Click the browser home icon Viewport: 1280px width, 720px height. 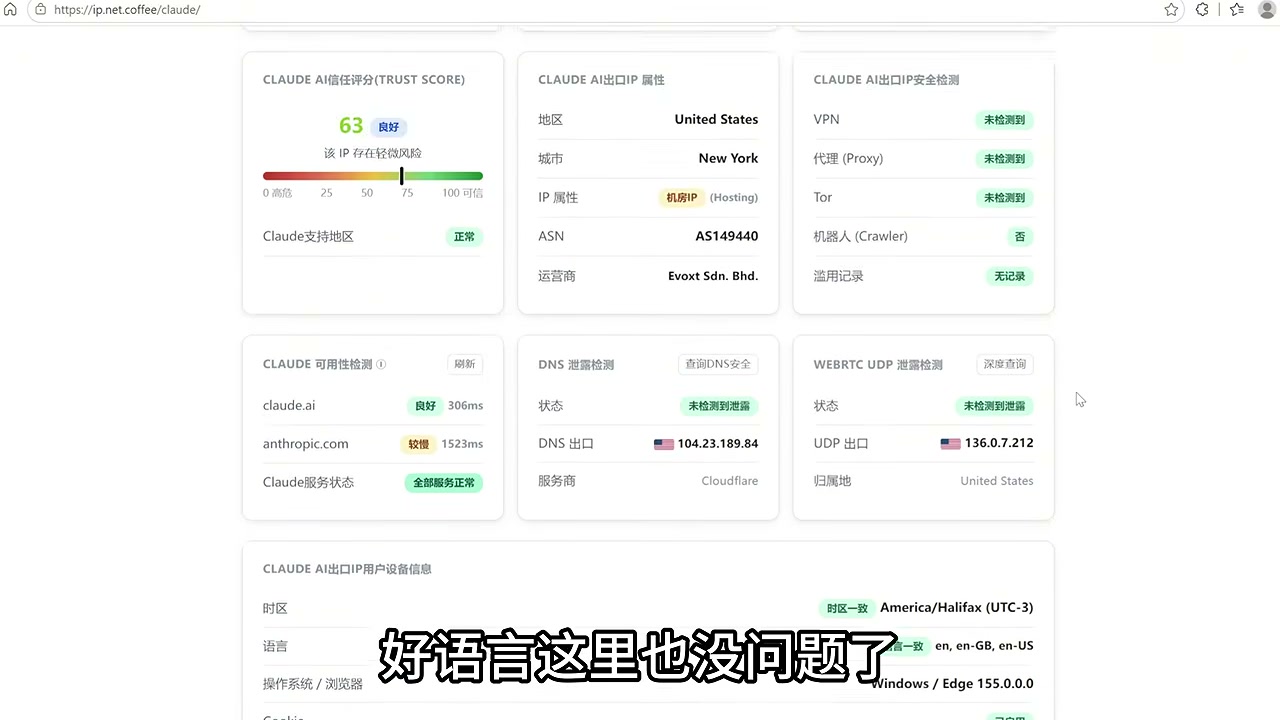pyautogui.click(x=10, y=9)
